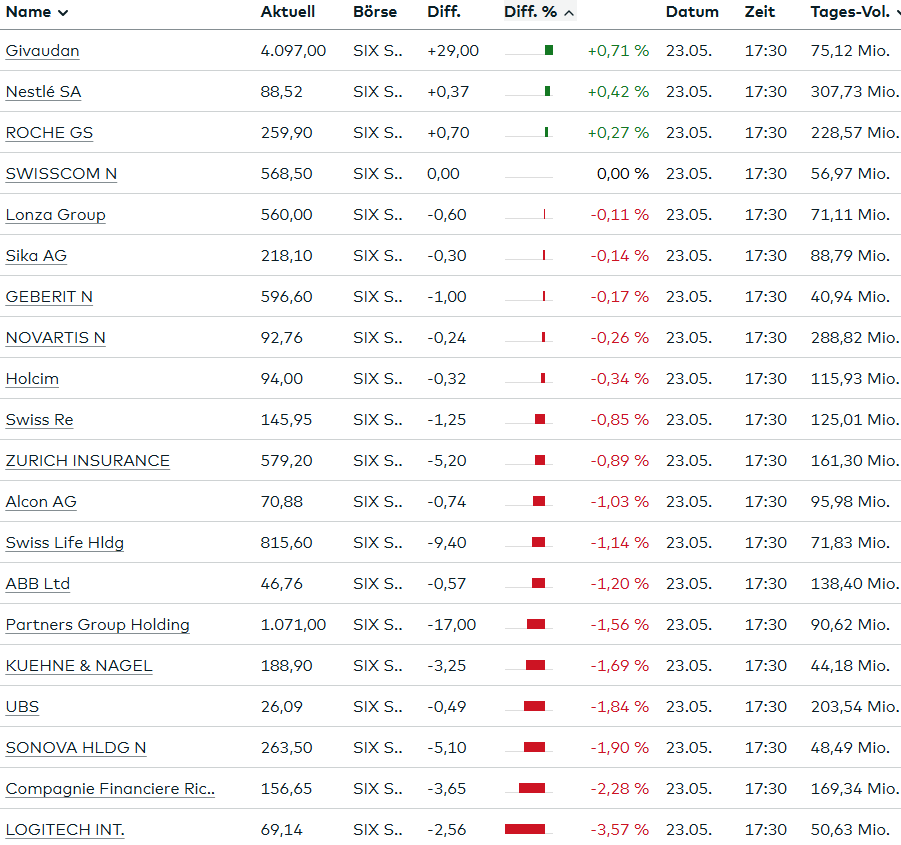Select Sika's percentage -0,14 %
Image resolution: width=901 pixels, height=845 pixels.
620,256
